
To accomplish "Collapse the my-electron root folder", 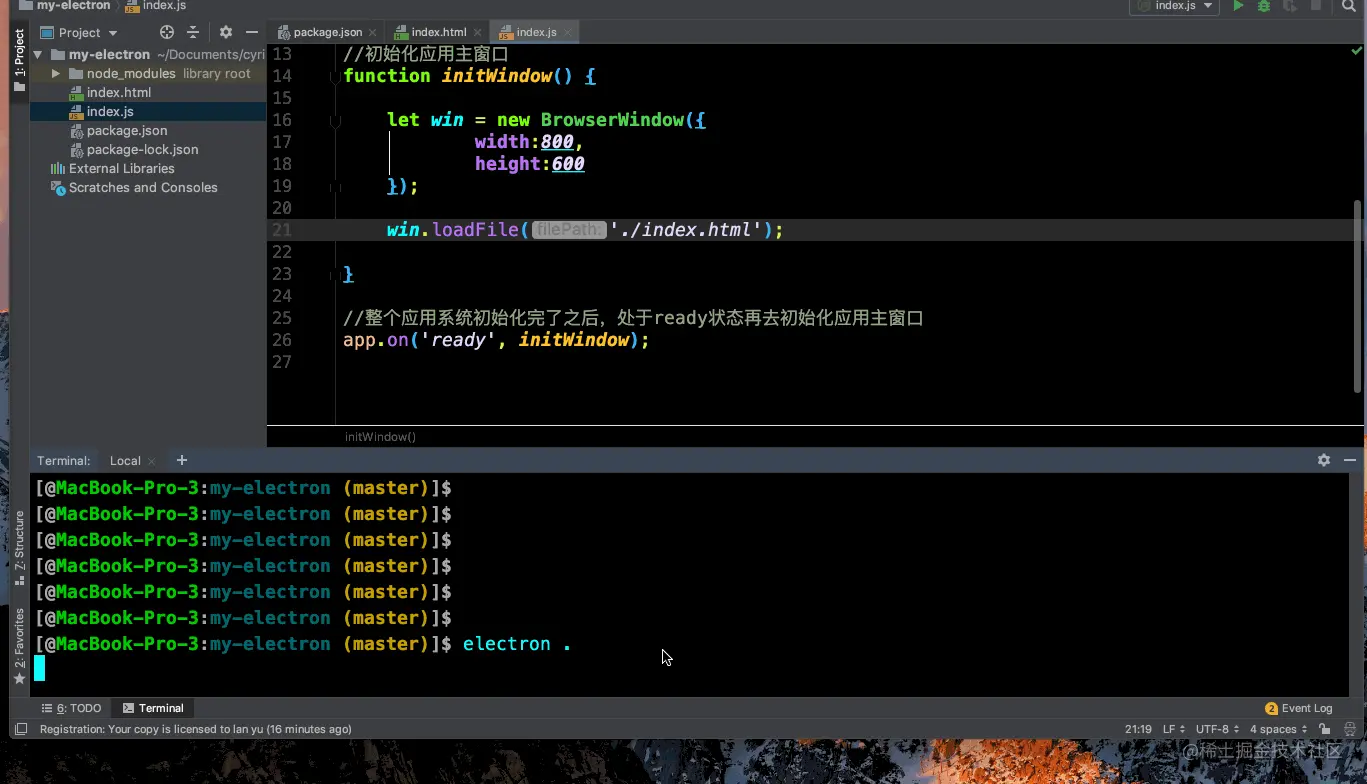I will coord(39,55).
